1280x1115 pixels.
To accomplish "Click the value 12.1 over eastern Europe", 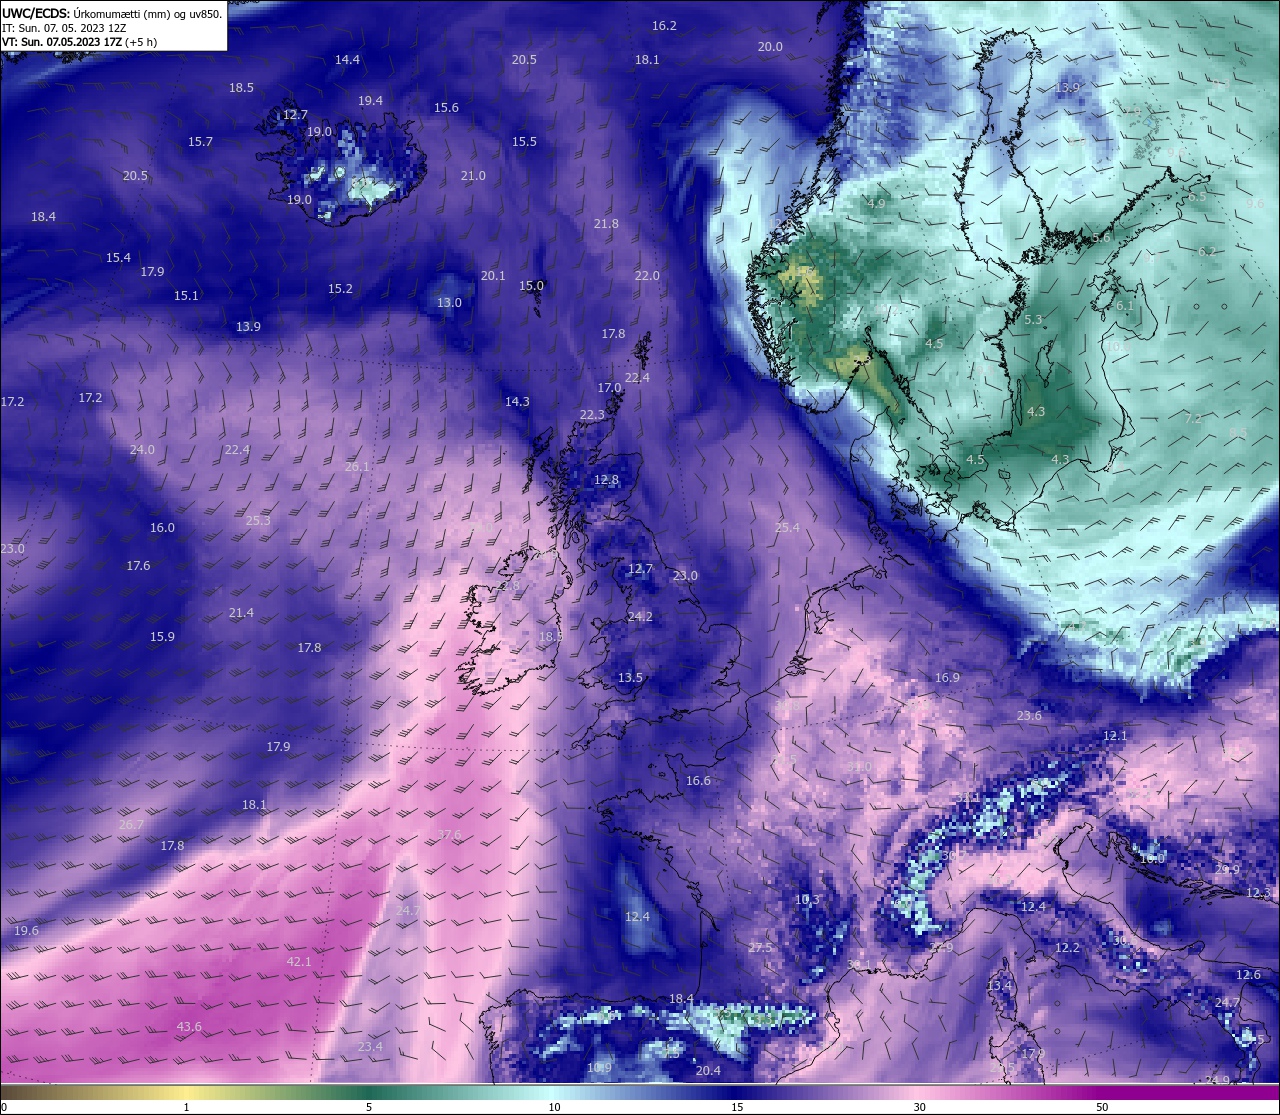I will click(1115, 736).
